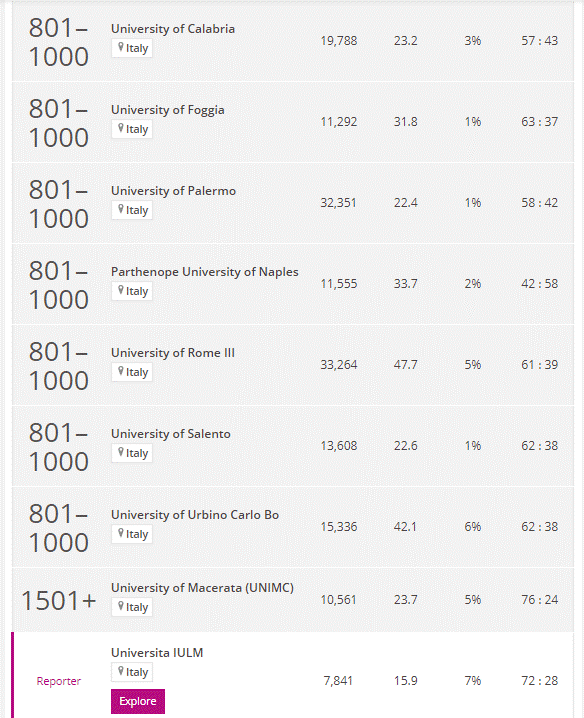Open Parthenope University of Naples page
The width and height of the screenshot is (584, 718).
pos(204,272)
